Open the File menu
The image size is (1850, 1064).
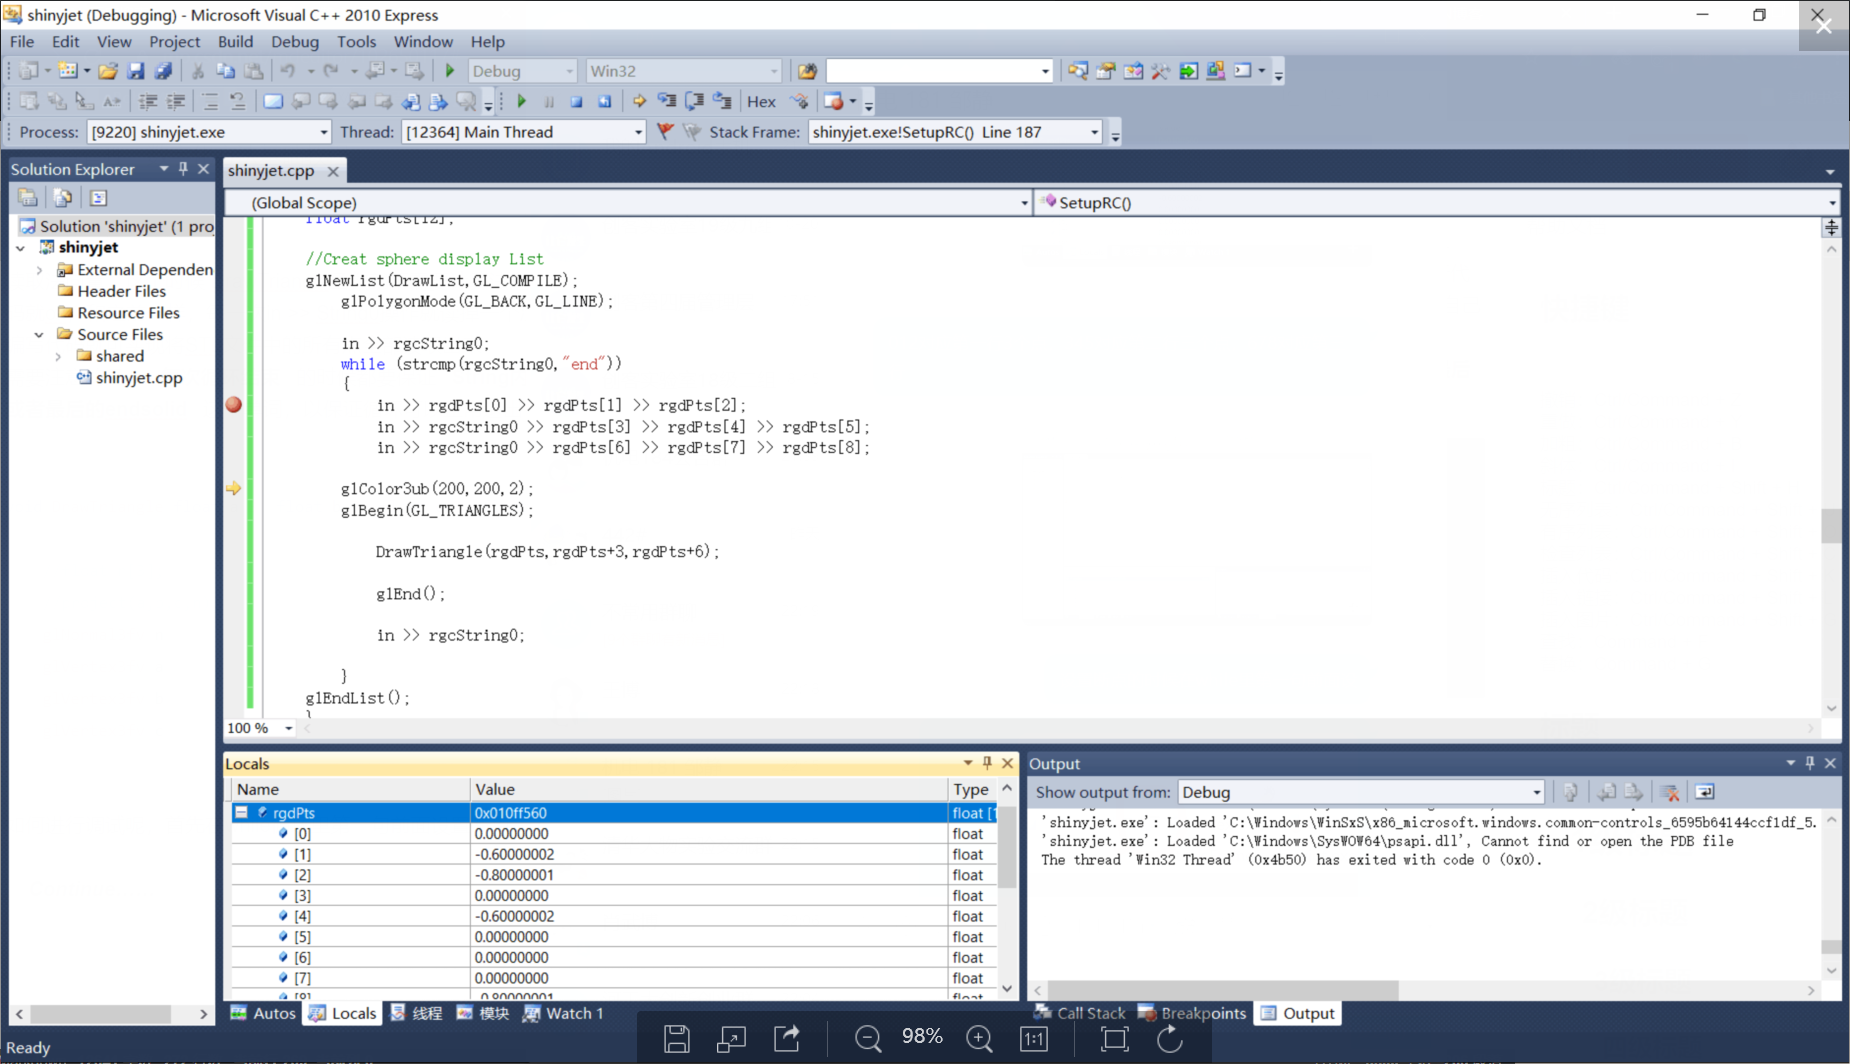point(22,42)
